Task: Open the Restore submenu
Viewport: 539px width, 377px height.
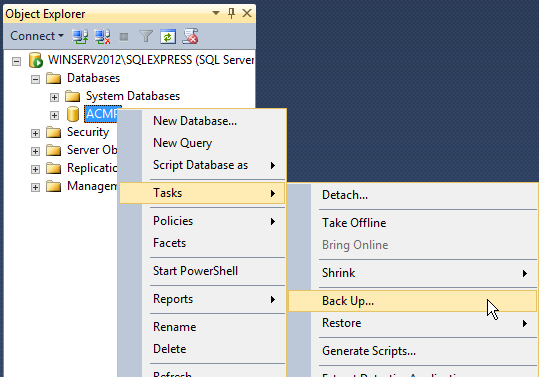Action: click(412, 323)
